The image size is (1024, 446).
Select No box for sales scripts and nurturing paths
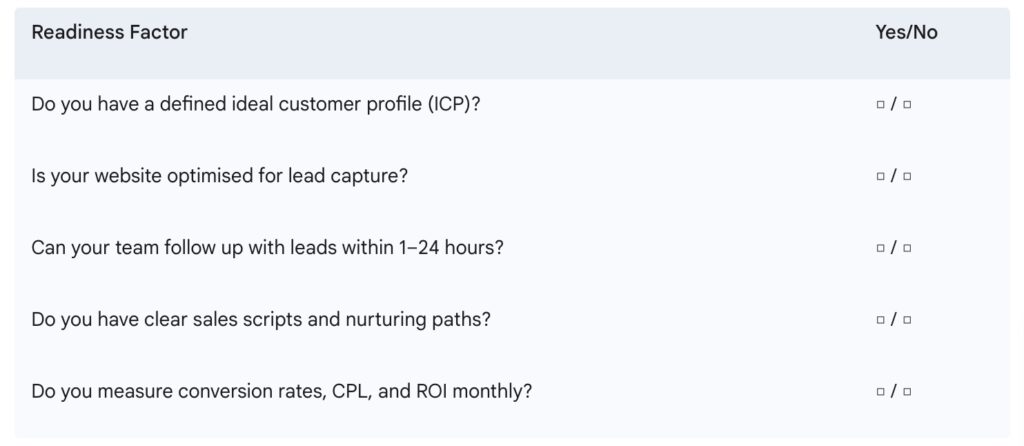click(x=907, y=320)
